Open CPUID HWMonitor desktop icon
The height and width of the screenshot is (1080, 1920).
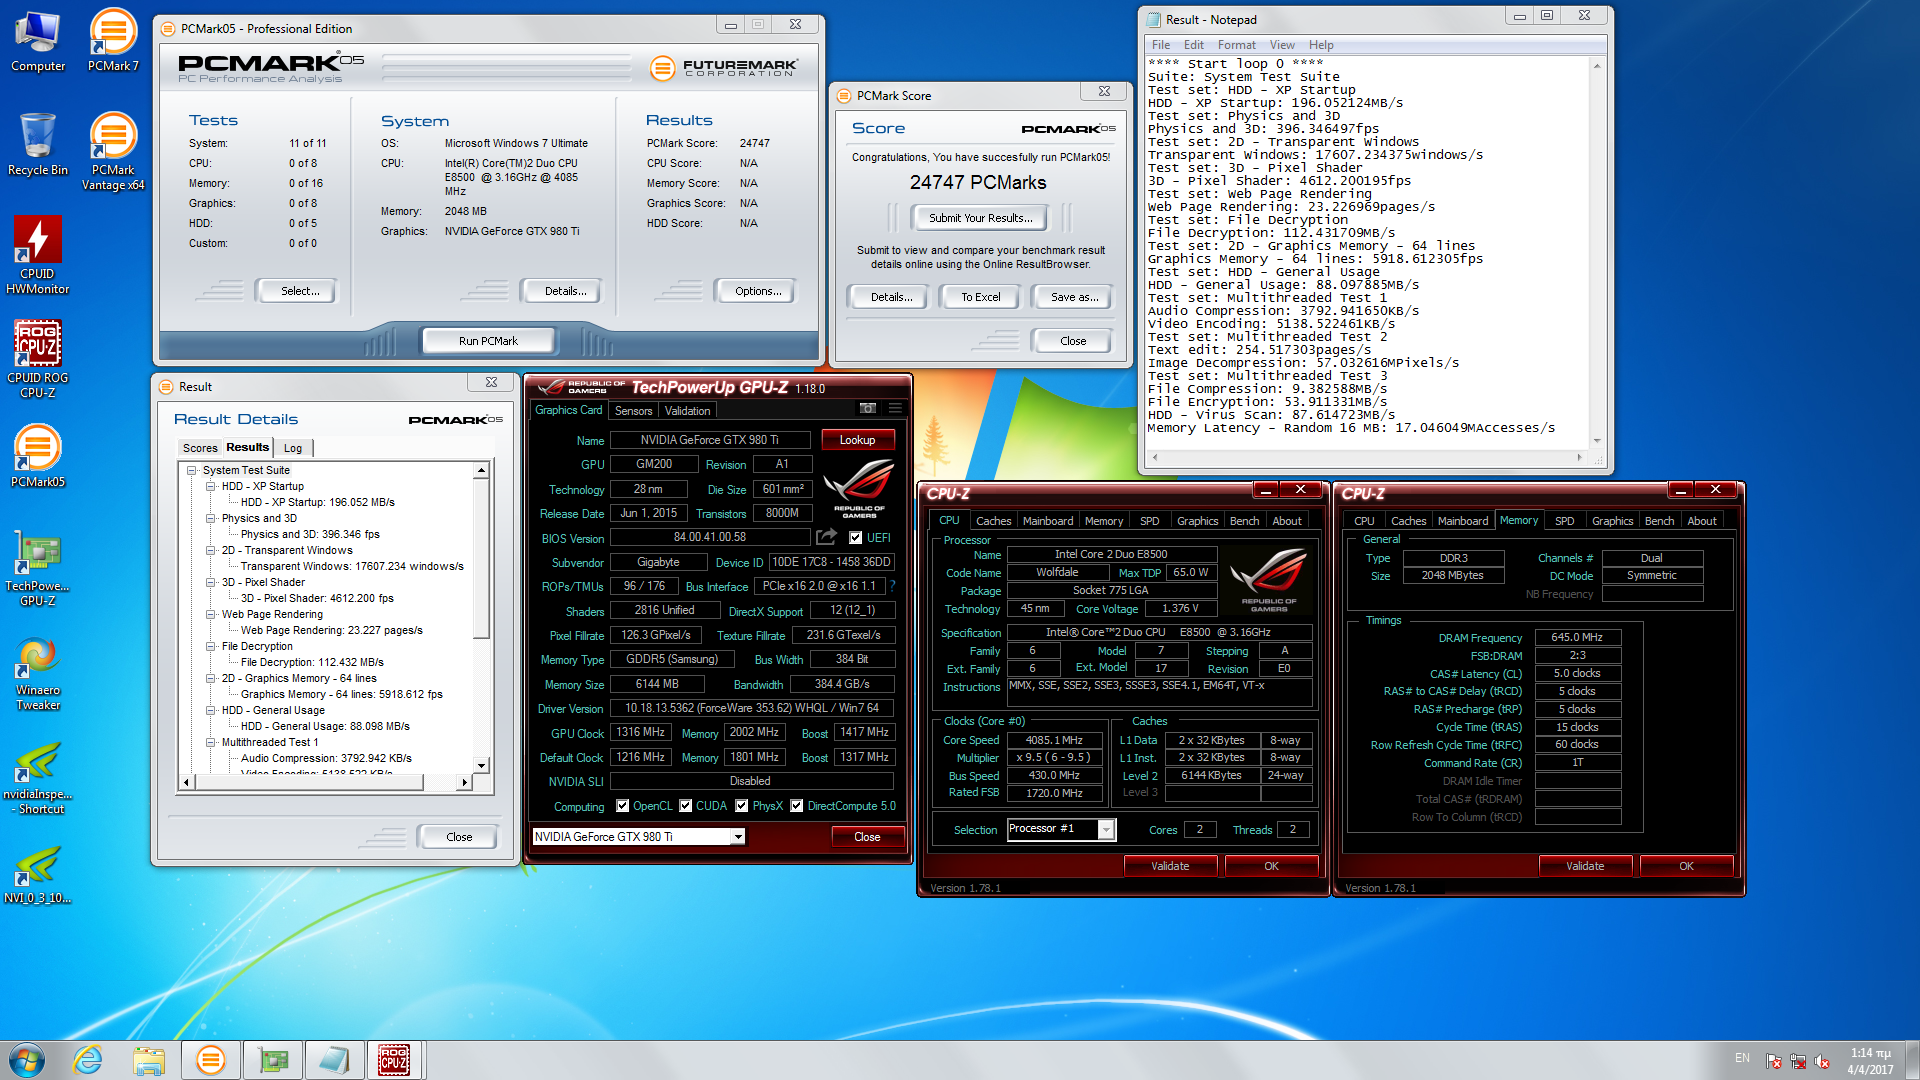(38, 255)
